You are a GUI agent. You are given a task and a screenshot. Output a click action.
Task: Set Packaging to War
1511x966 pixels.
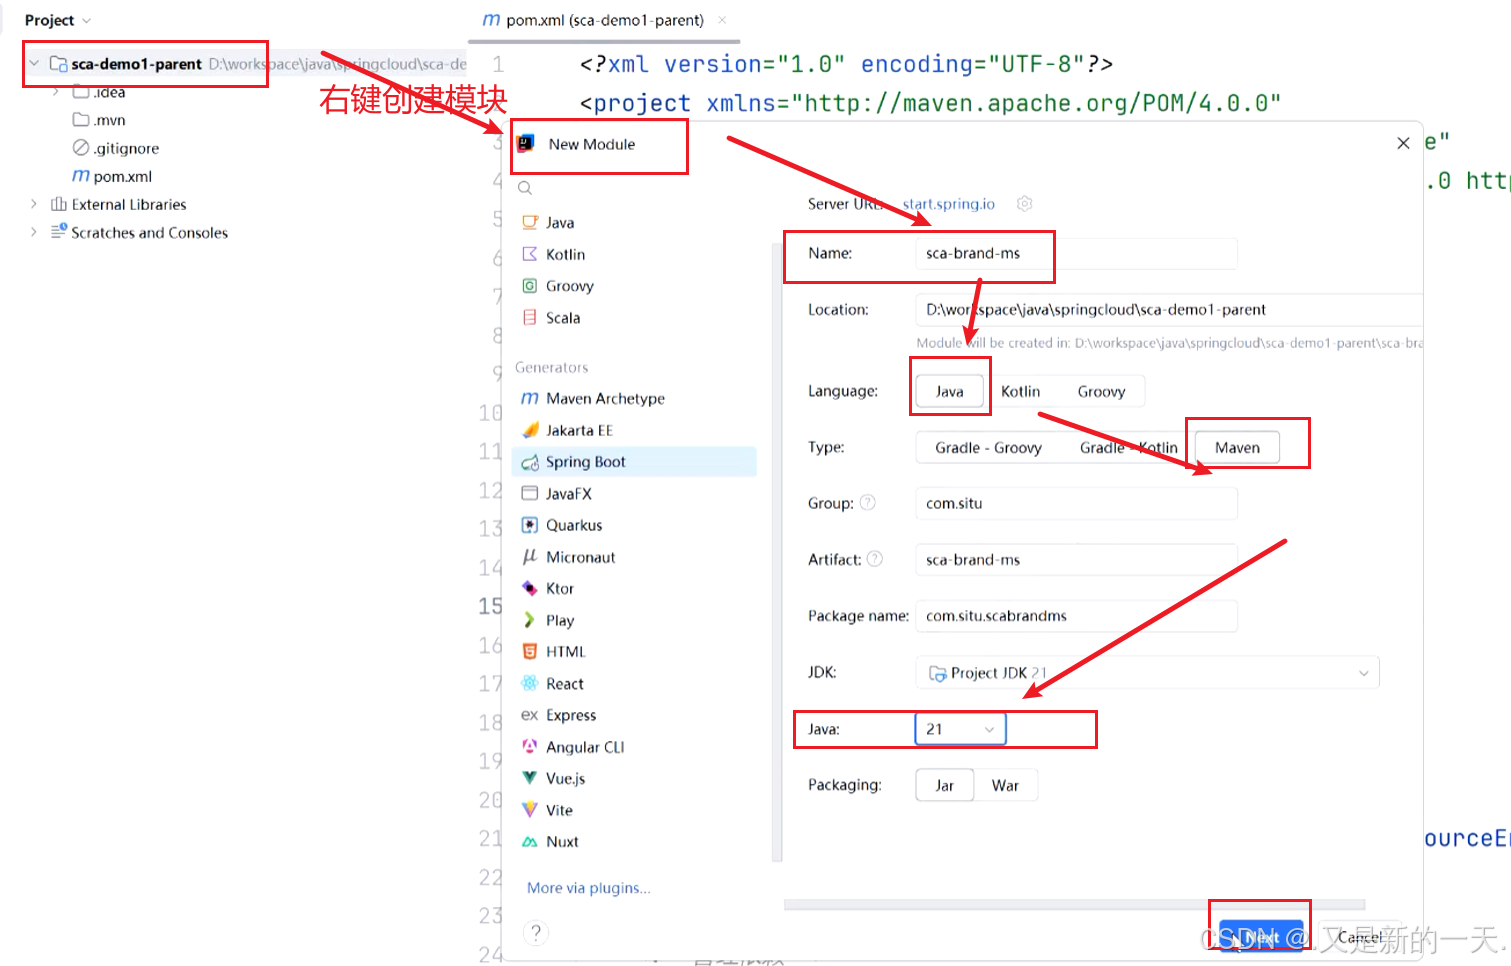click(x=1005, y=785)
